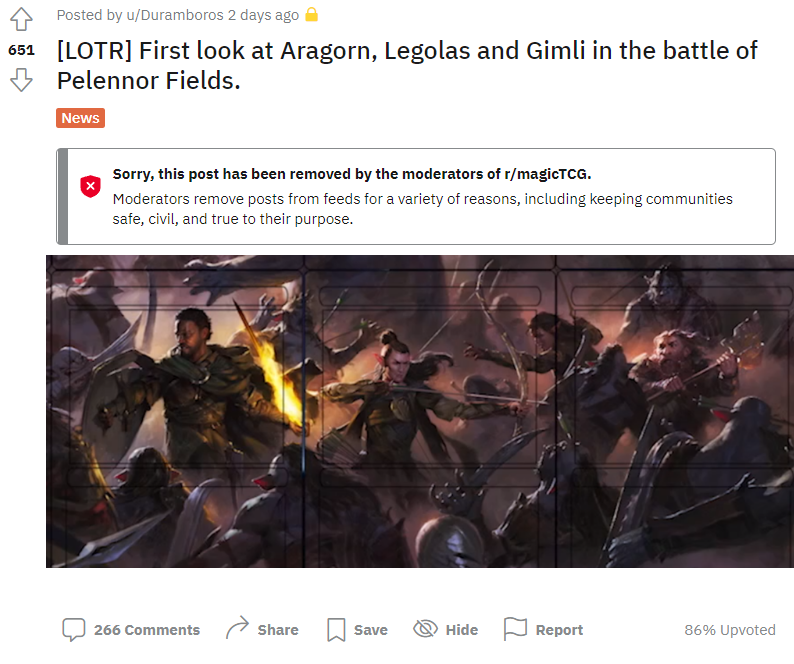Click the Hide button label

coord(462,630)
